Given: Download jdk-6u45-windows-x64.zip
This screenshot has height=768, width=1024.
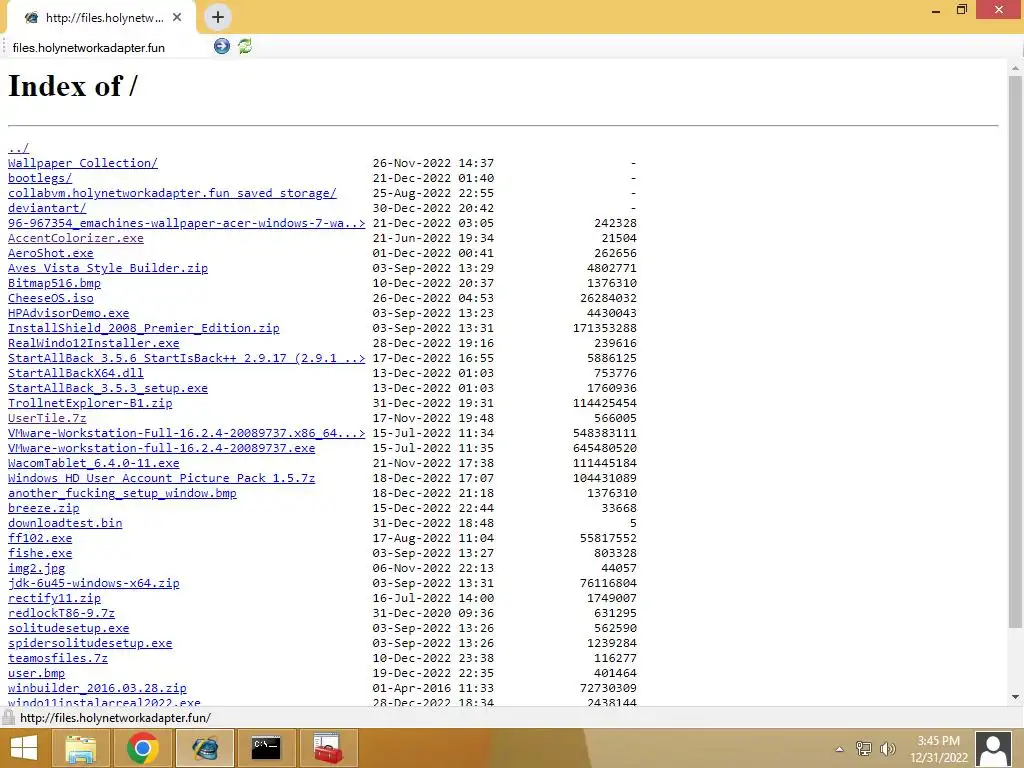Looking at the screenshot, I should coord(93,584).
